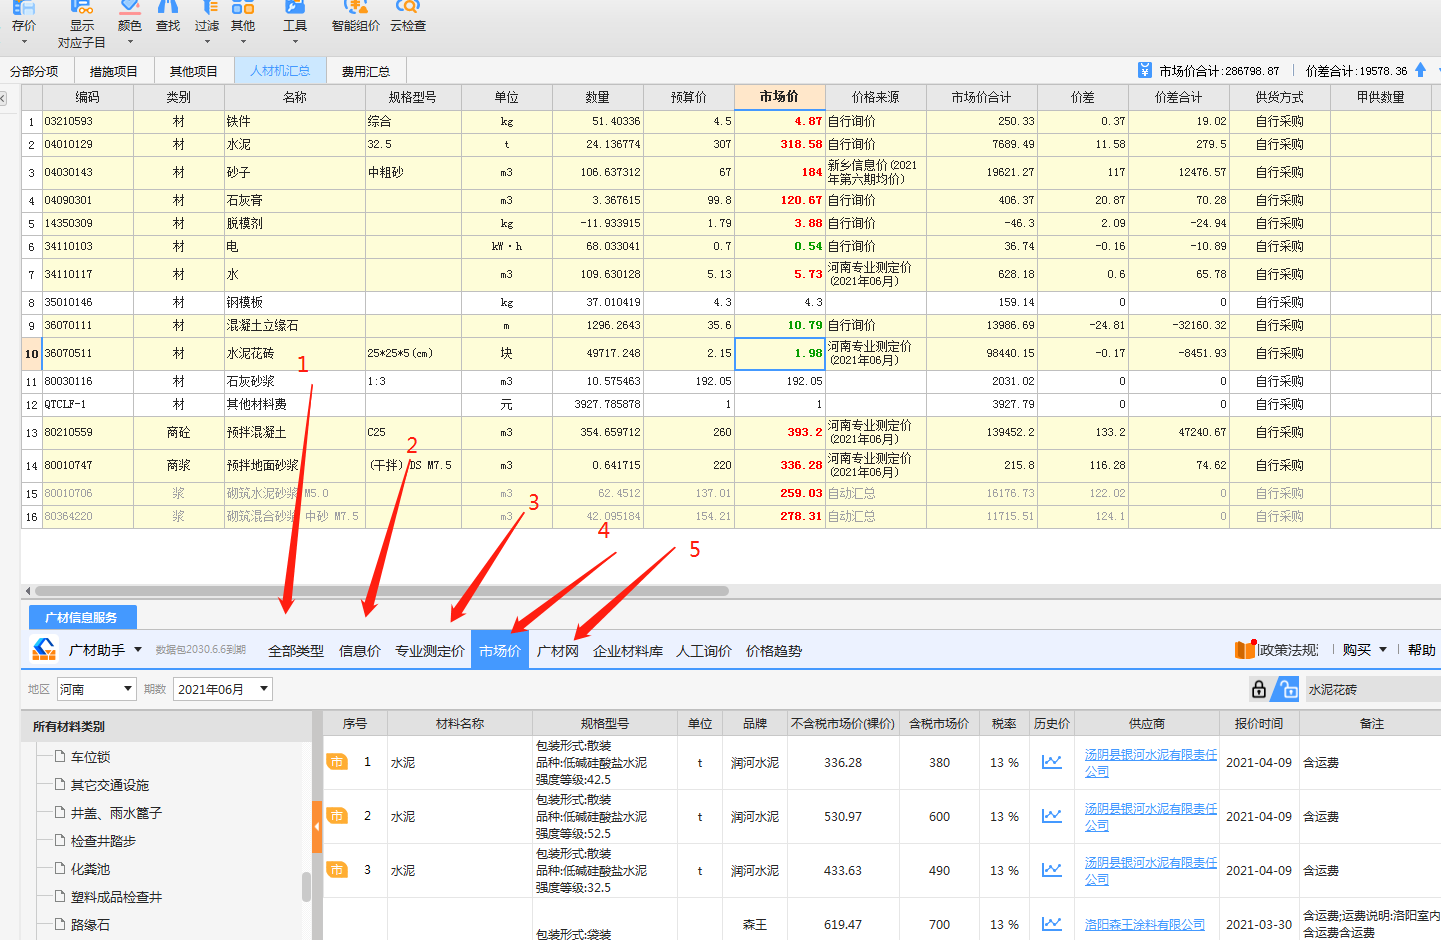1441x940 pixels.
Task: Click the blue up-arrow beside 价差合计
Action: point(1420,70)
